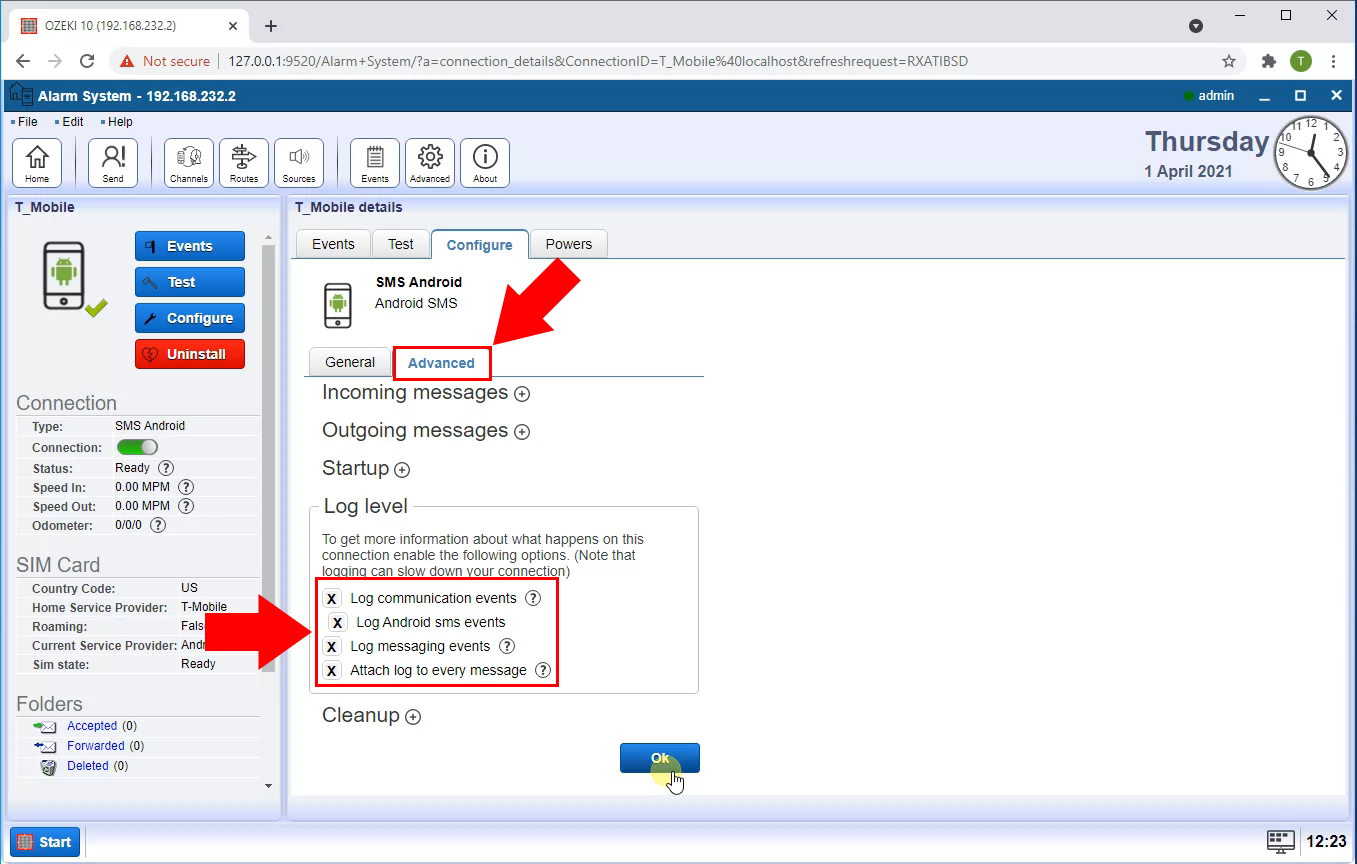Click the help icon beside Status Ready
This screenshot has width=1357, height=864.
[x=166, y=468]
